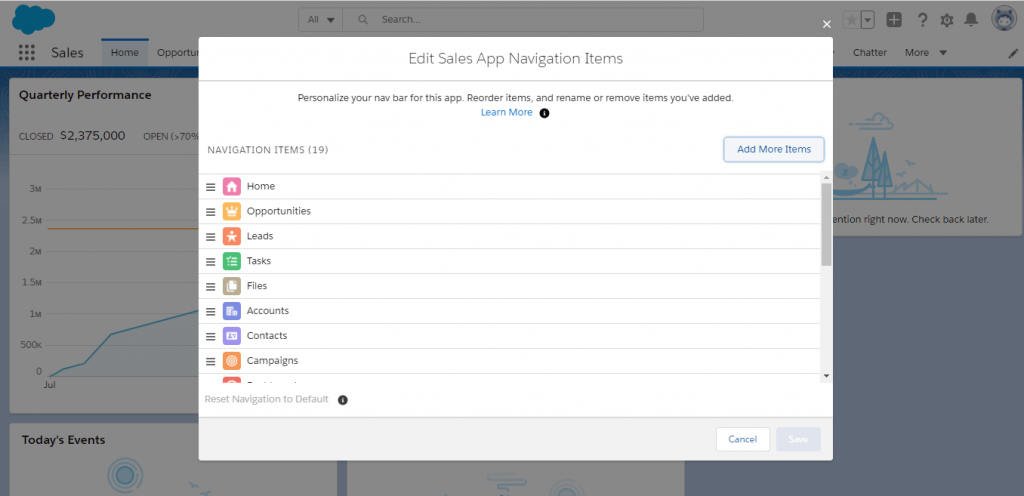Click the Save button
This screenshot has height=496, width=1024.
click(x=798, y=440)
